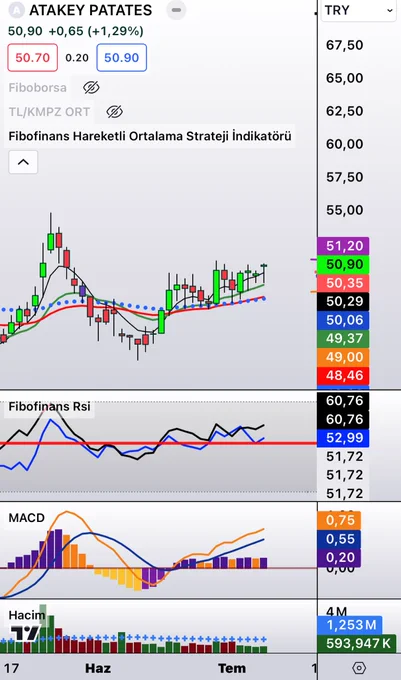Click the grey minus icon beside the title

click(176, 10)
